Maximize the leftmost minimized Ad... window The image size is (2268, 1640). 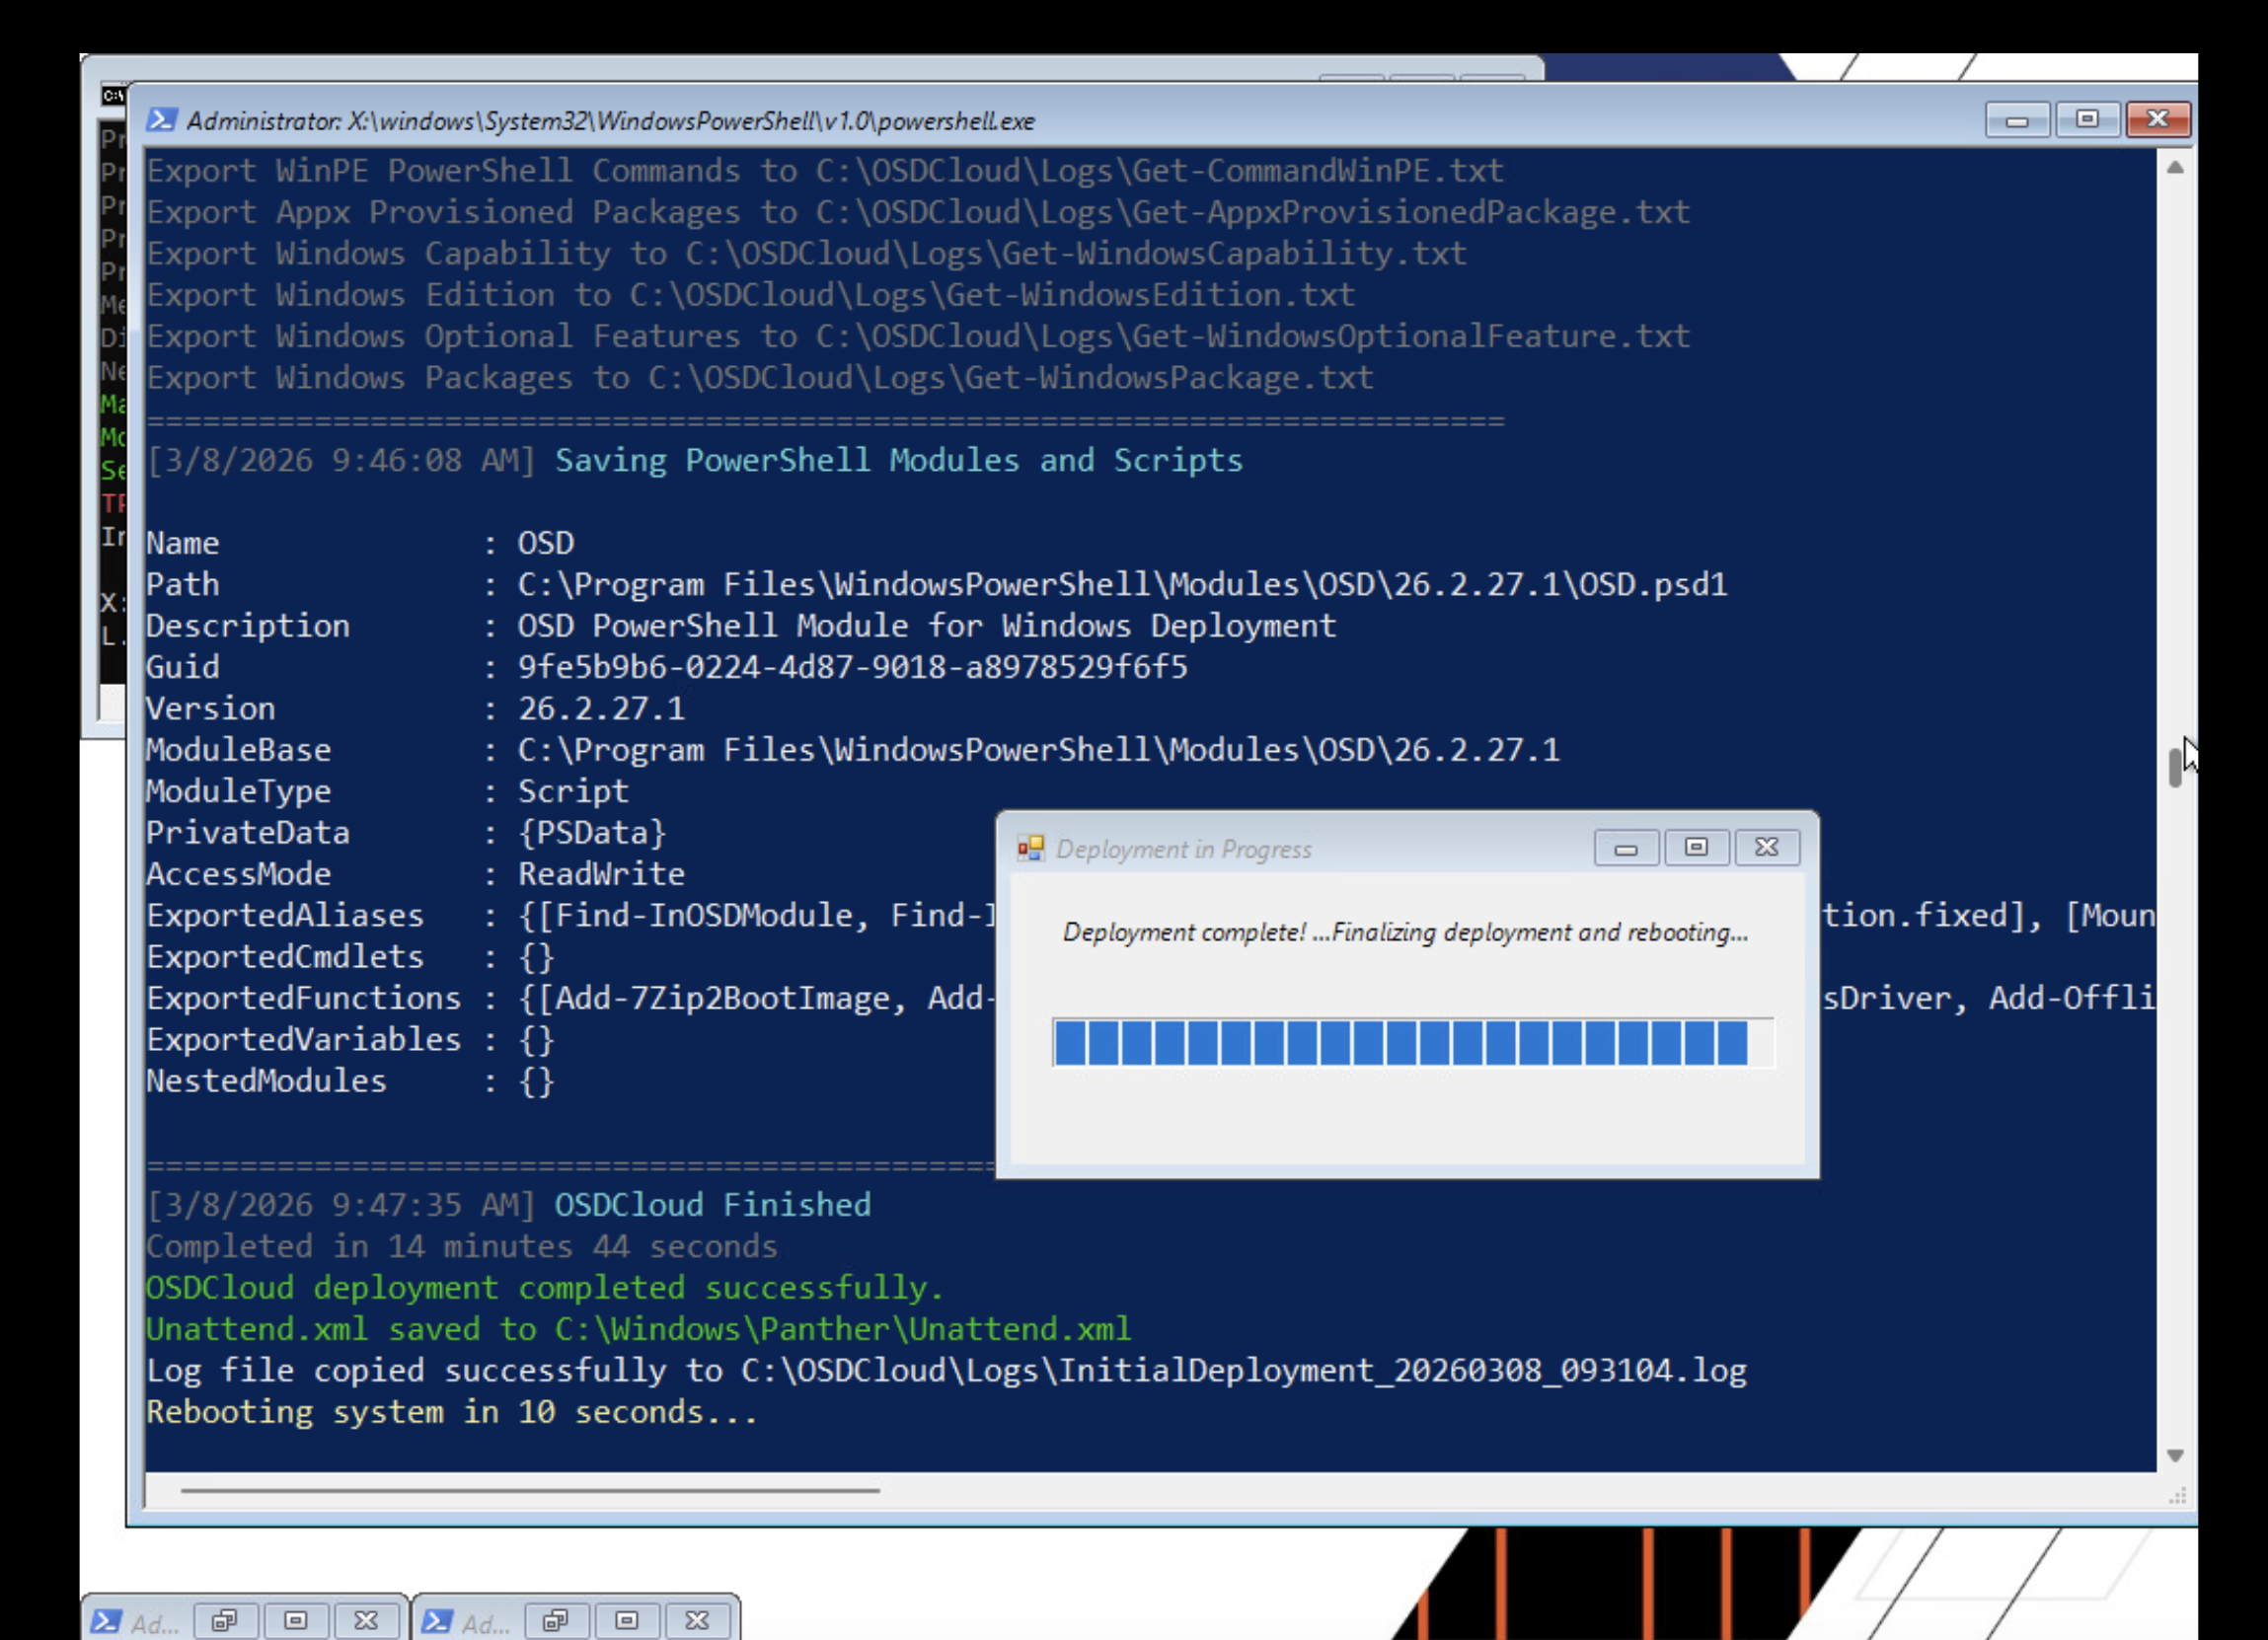pos(296,1620)
